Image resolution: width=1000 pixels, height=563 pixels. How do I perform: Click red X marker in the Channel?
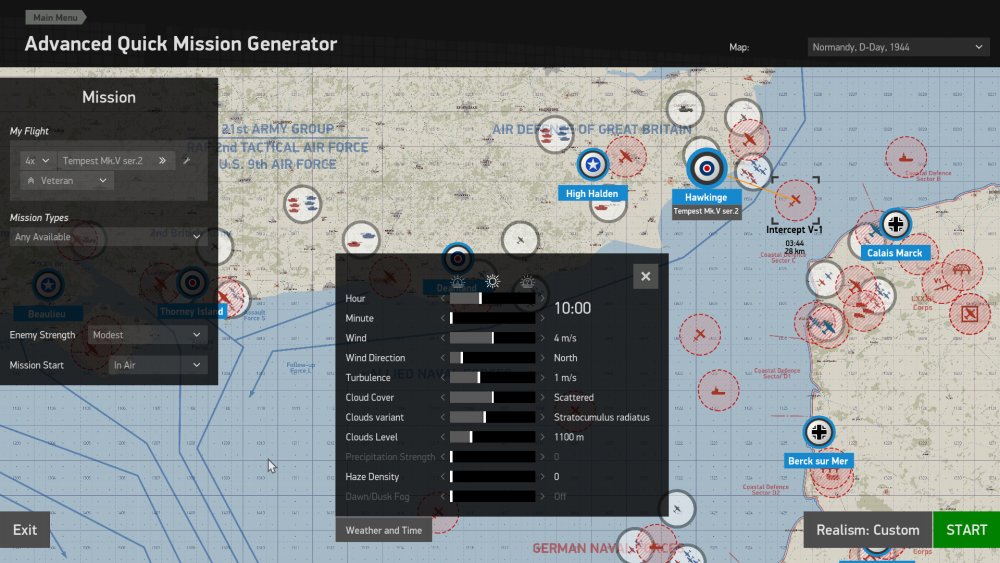click(x=700, y=335)
